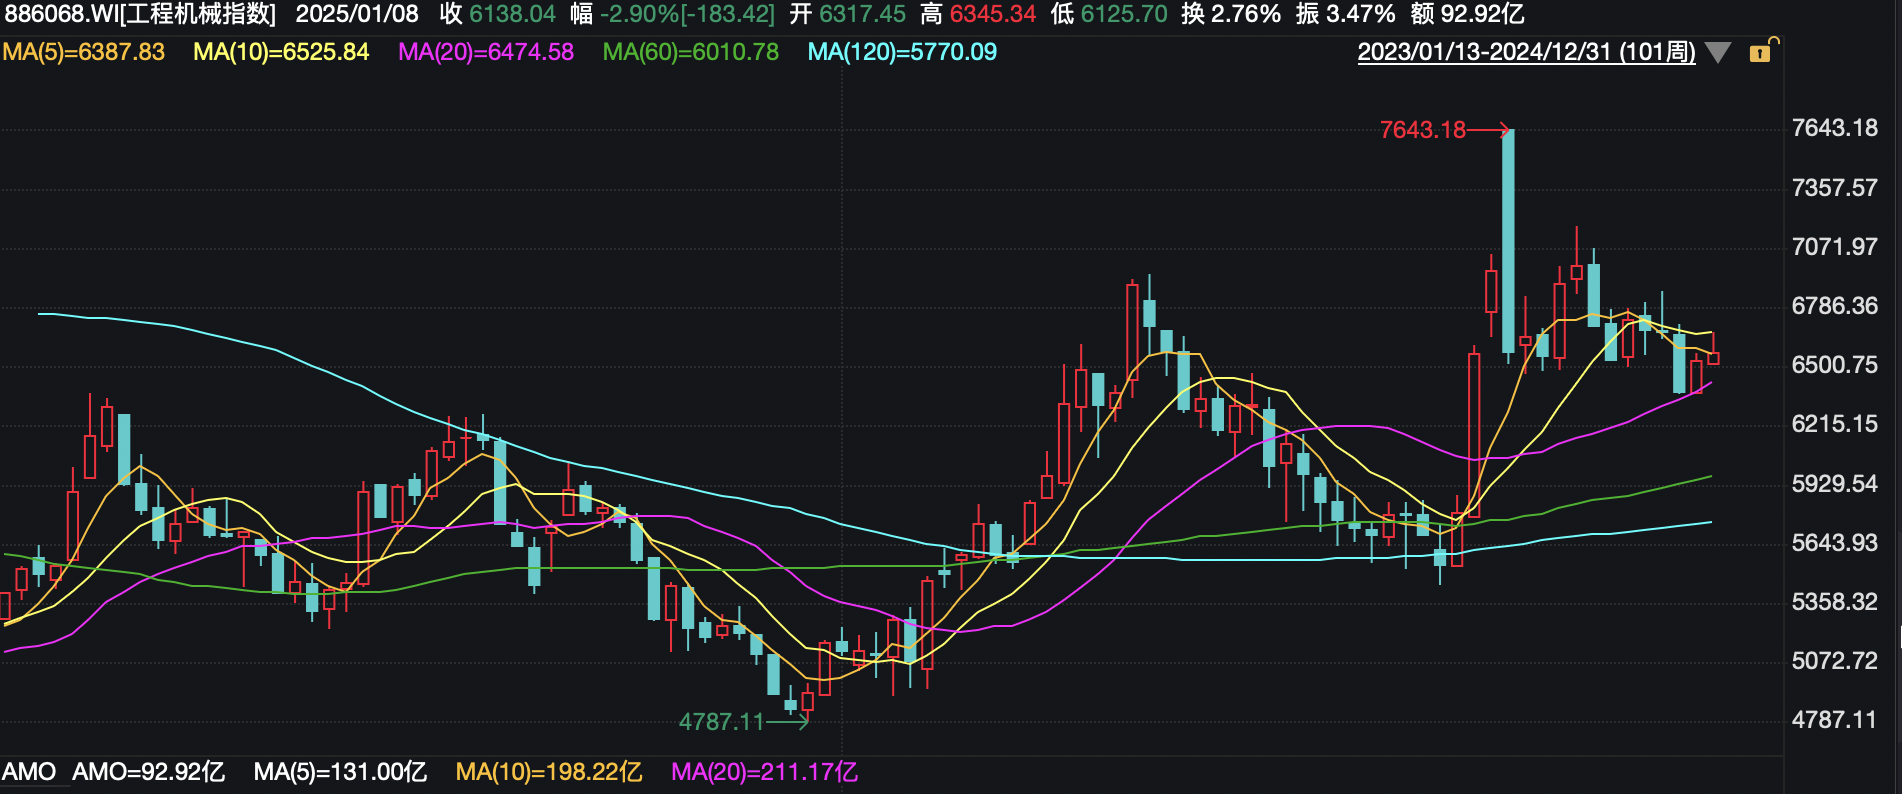Open the date range dropdown arrow

(x=1718, y=53)
